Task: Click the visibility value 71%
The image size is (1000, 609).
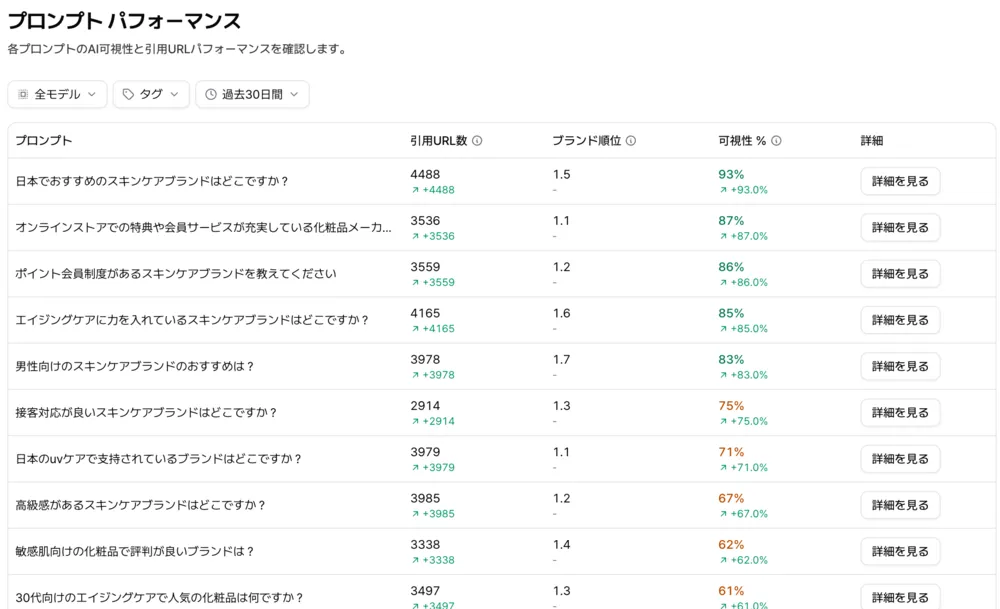Action: tap(731, 452)
